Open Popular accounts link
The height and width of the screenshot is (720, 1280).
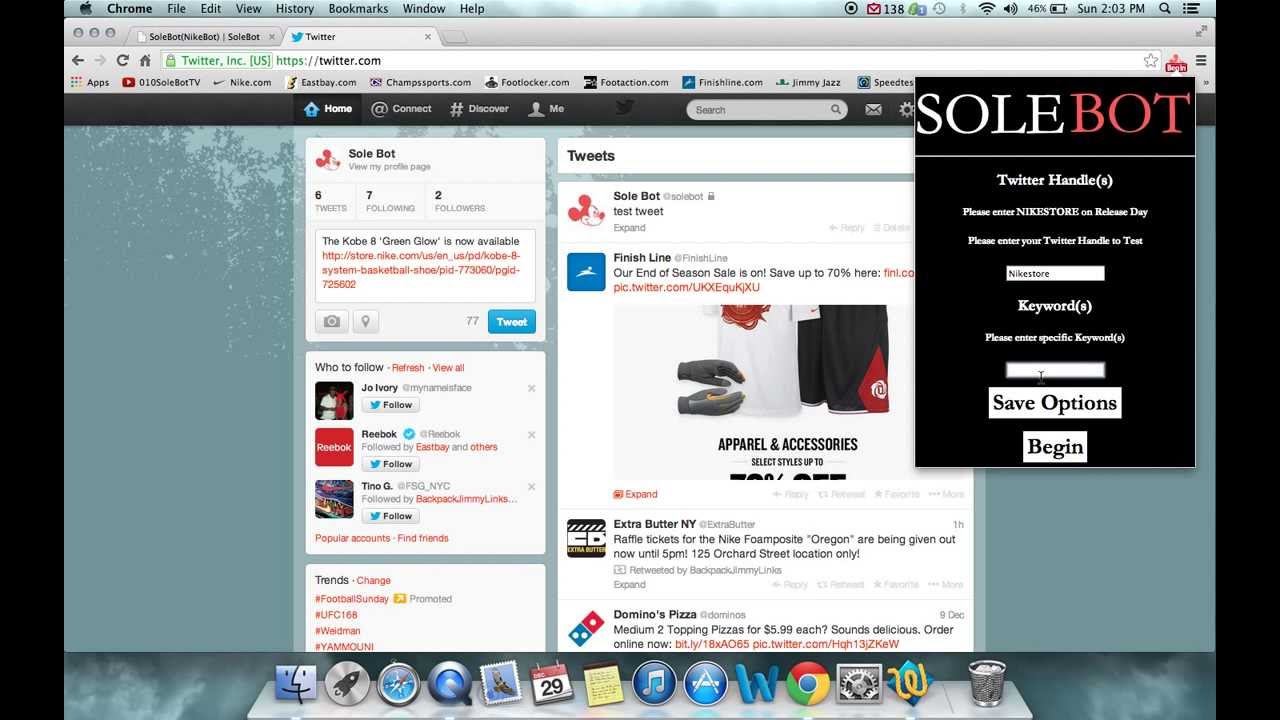(352, 538)
